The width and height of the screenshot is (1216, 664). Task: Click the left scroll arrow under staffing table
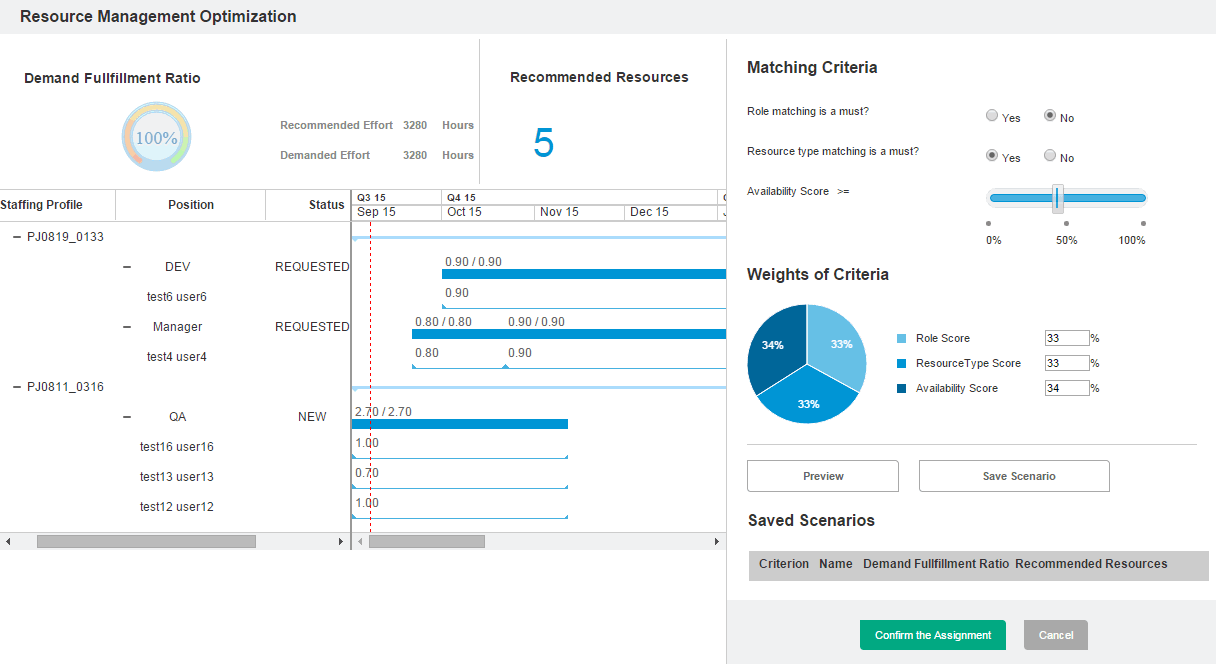point(8,541)
